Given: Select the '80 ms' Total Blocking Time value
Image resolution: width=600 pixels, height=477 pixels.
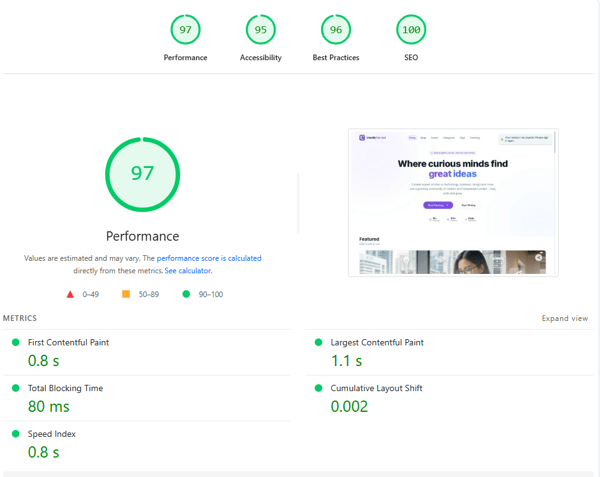Looking at the screenshot, I should [49, 406].
